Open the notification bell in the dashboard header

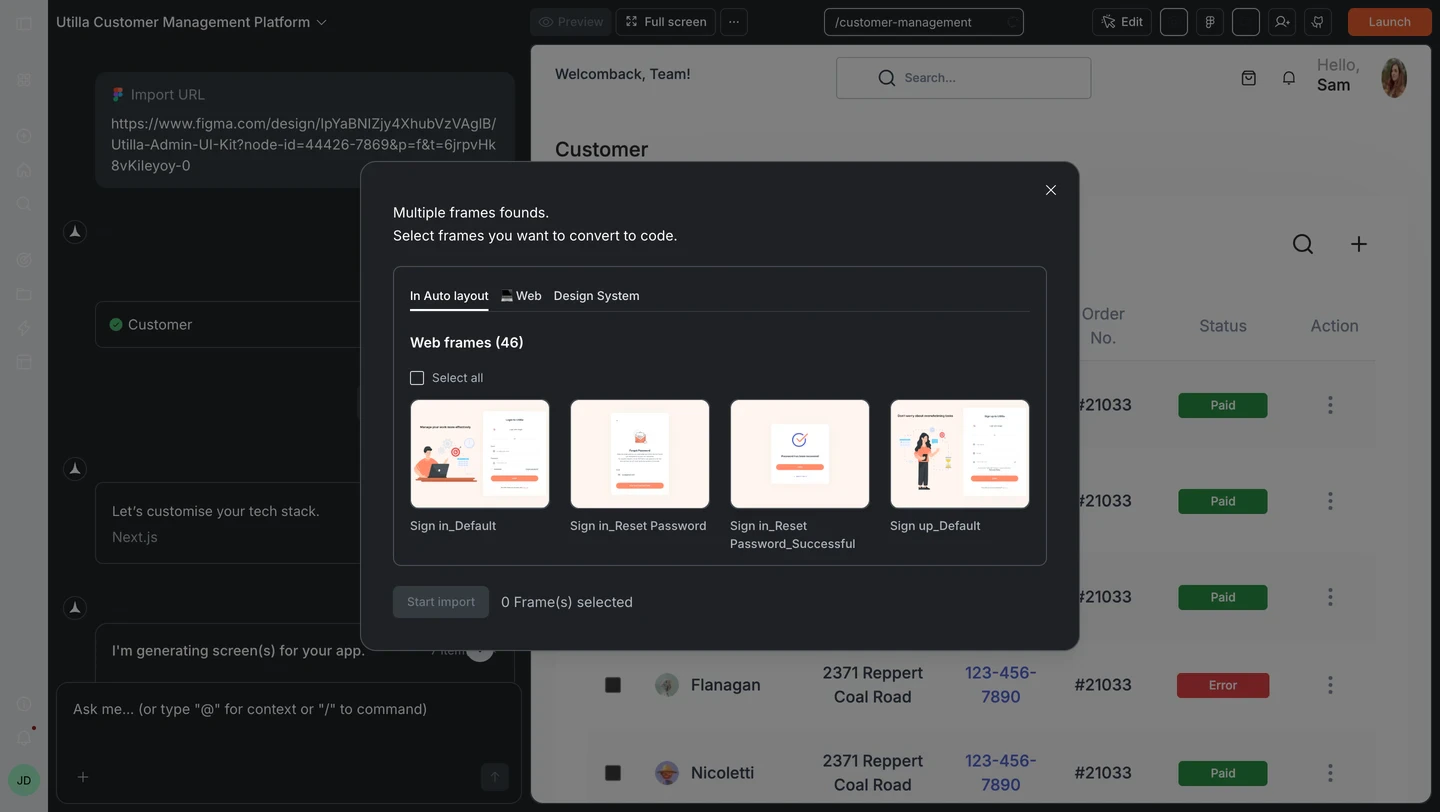point(1288,77)
